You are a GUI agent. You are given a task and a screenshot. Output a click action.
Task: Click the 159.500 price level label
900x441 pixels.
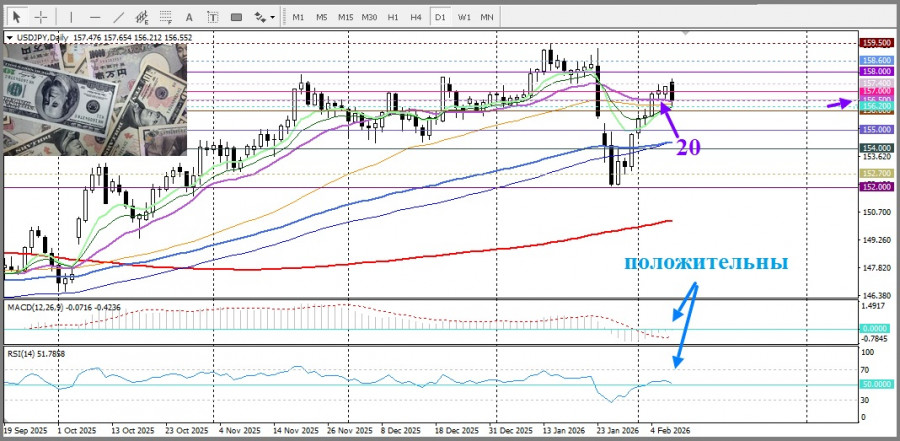pyautogui.click(x=876, y=43)
